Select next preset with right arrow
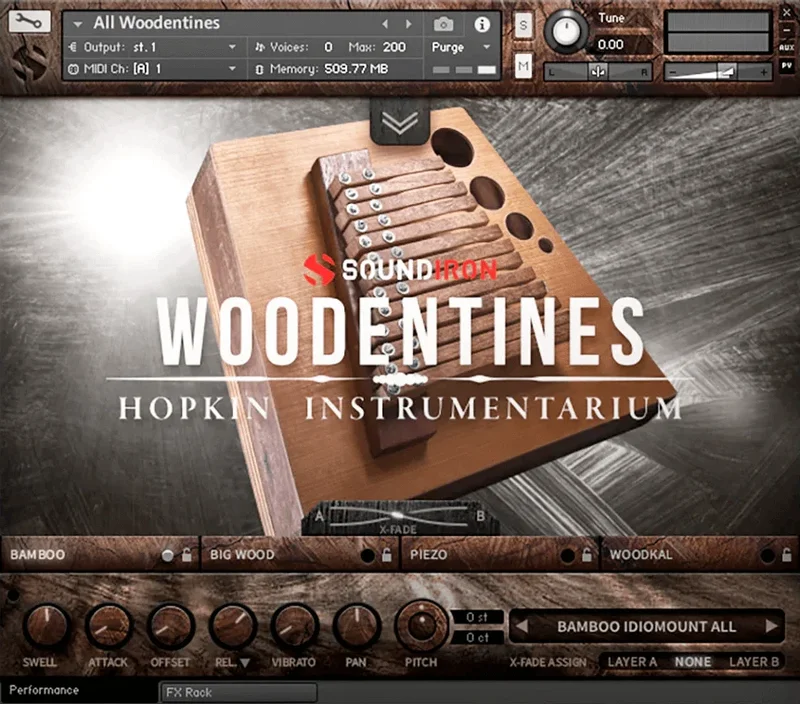Image resolution: width=800 pixels, height=704 pixels. 771,626
